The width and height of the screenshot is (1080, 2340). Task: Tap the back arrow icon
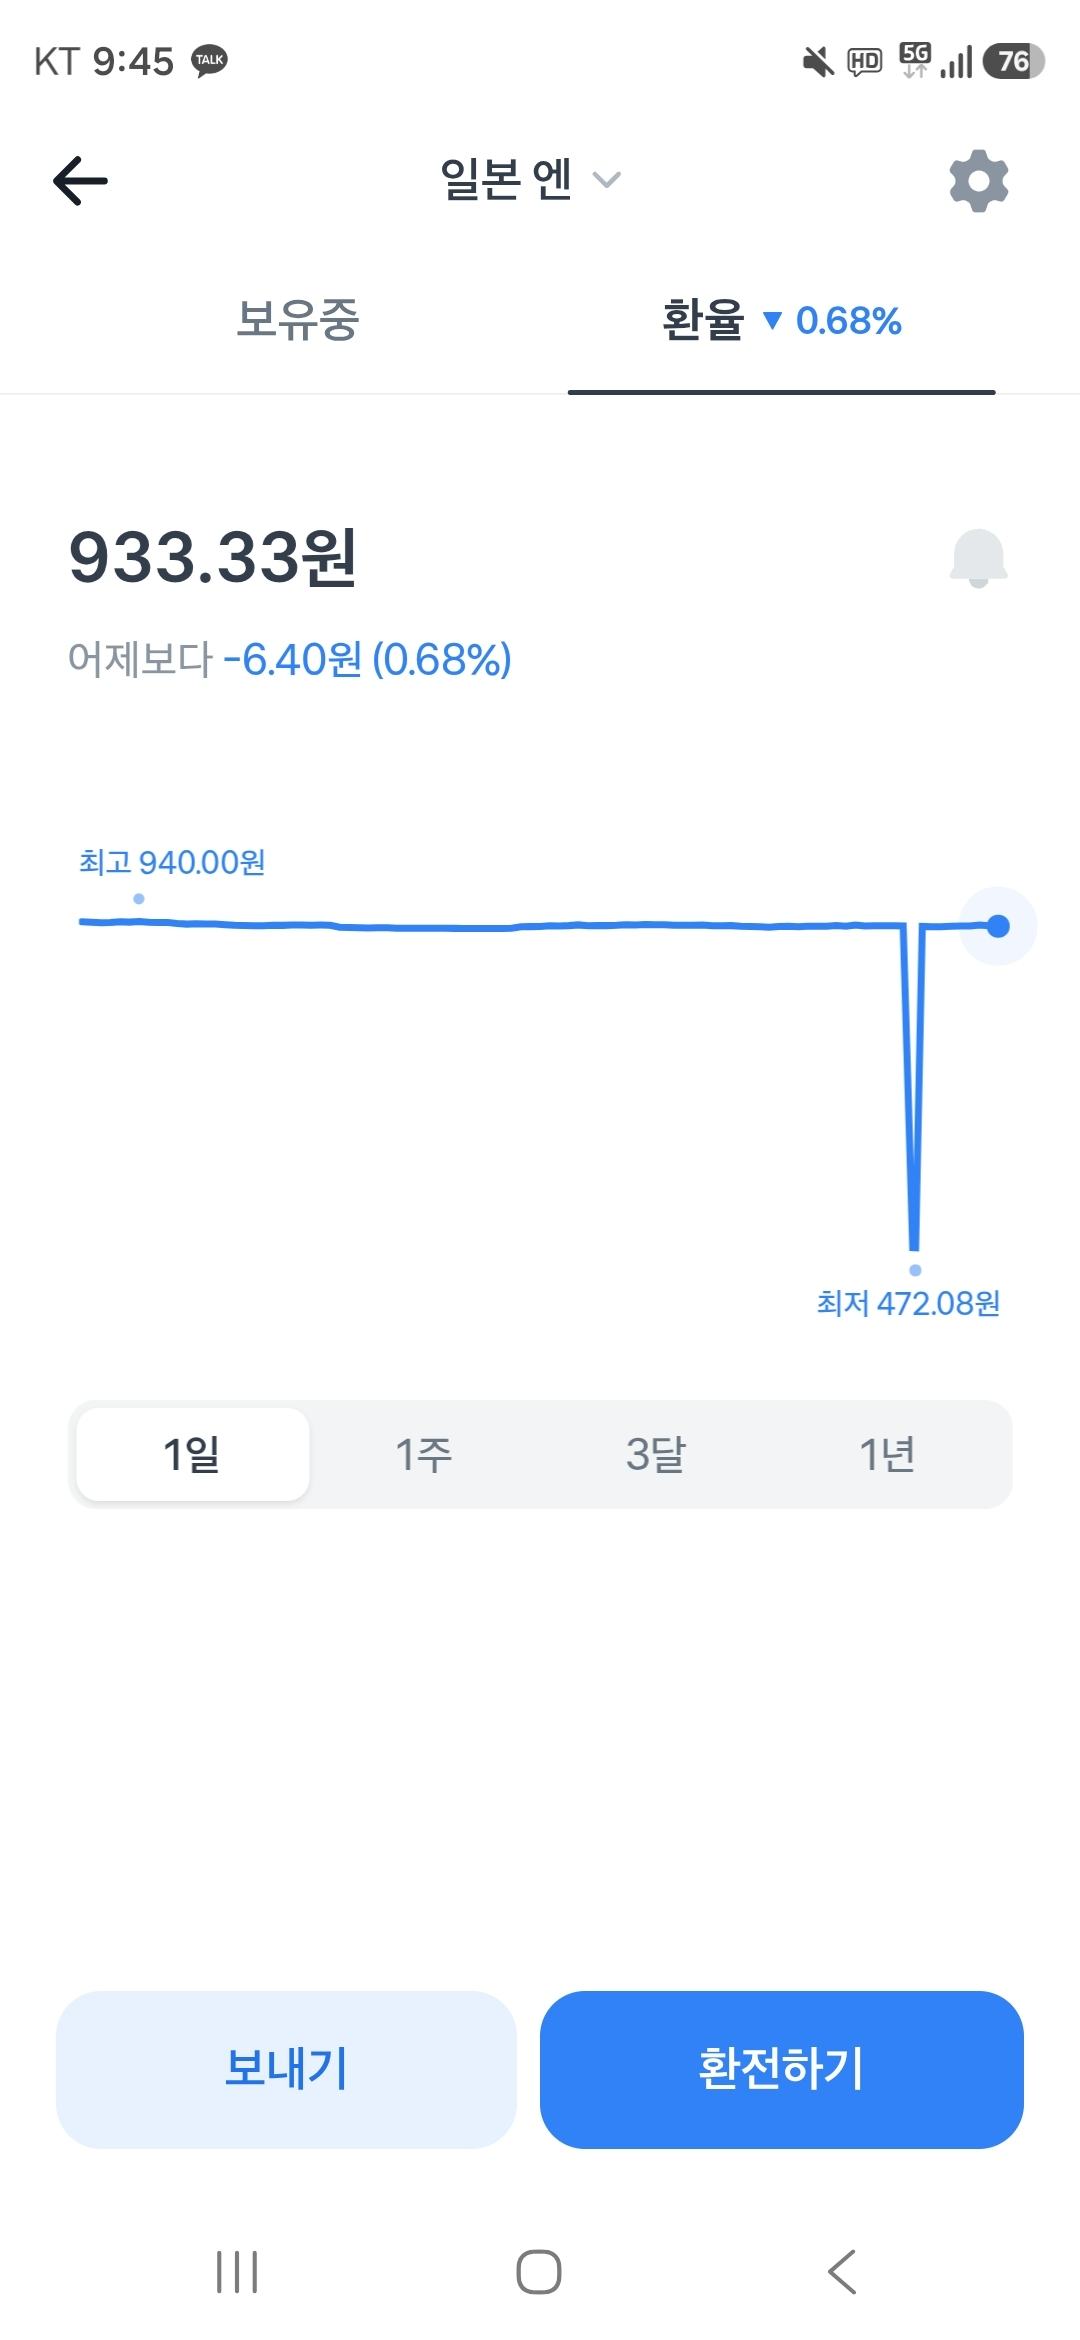[x=80, y=181]
